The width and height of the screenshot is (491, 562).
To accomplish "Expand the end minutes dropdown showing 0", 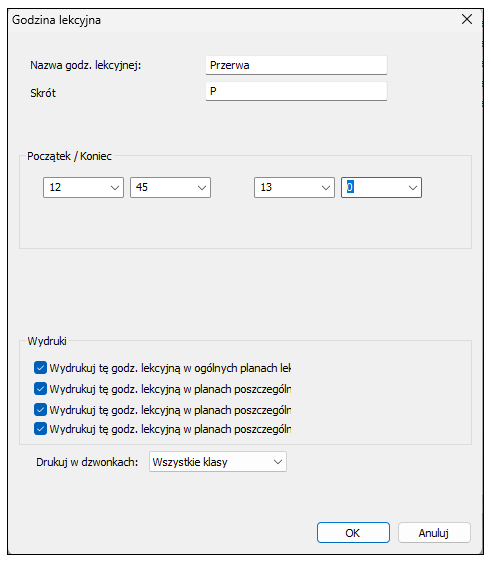I will pos(381,187).
